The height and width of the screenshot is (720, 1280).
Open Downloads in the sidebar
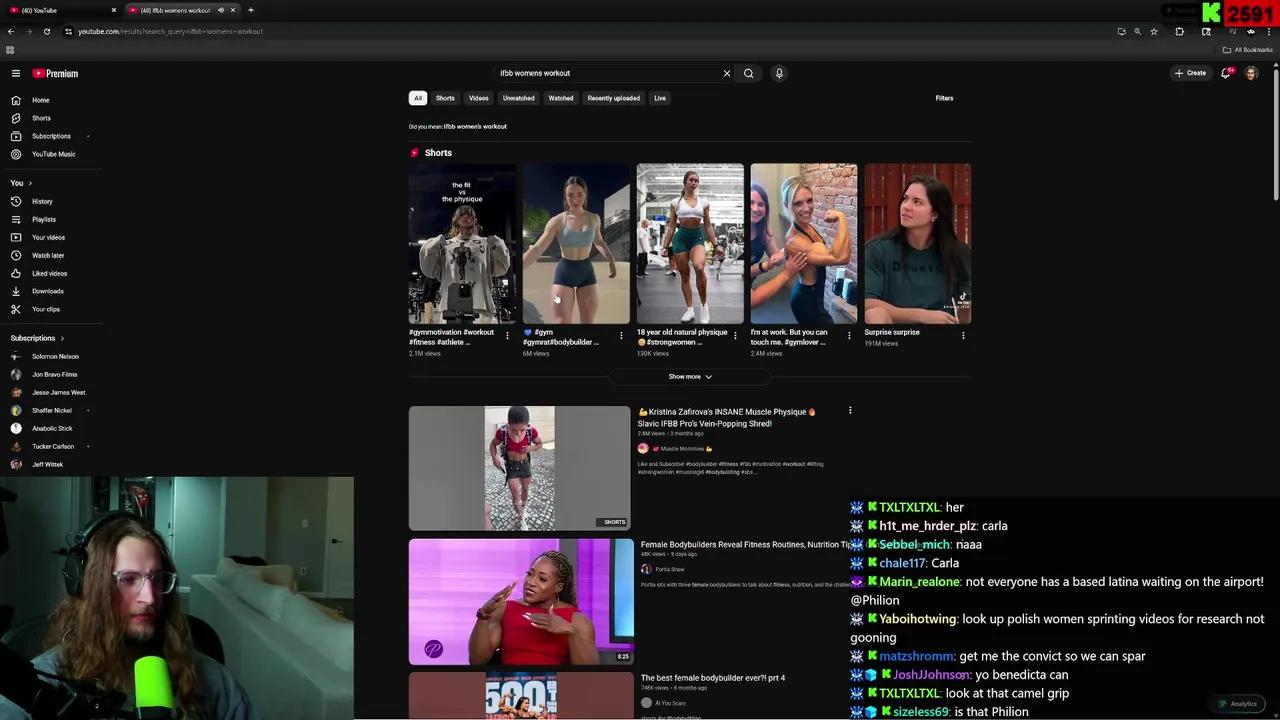47,291
